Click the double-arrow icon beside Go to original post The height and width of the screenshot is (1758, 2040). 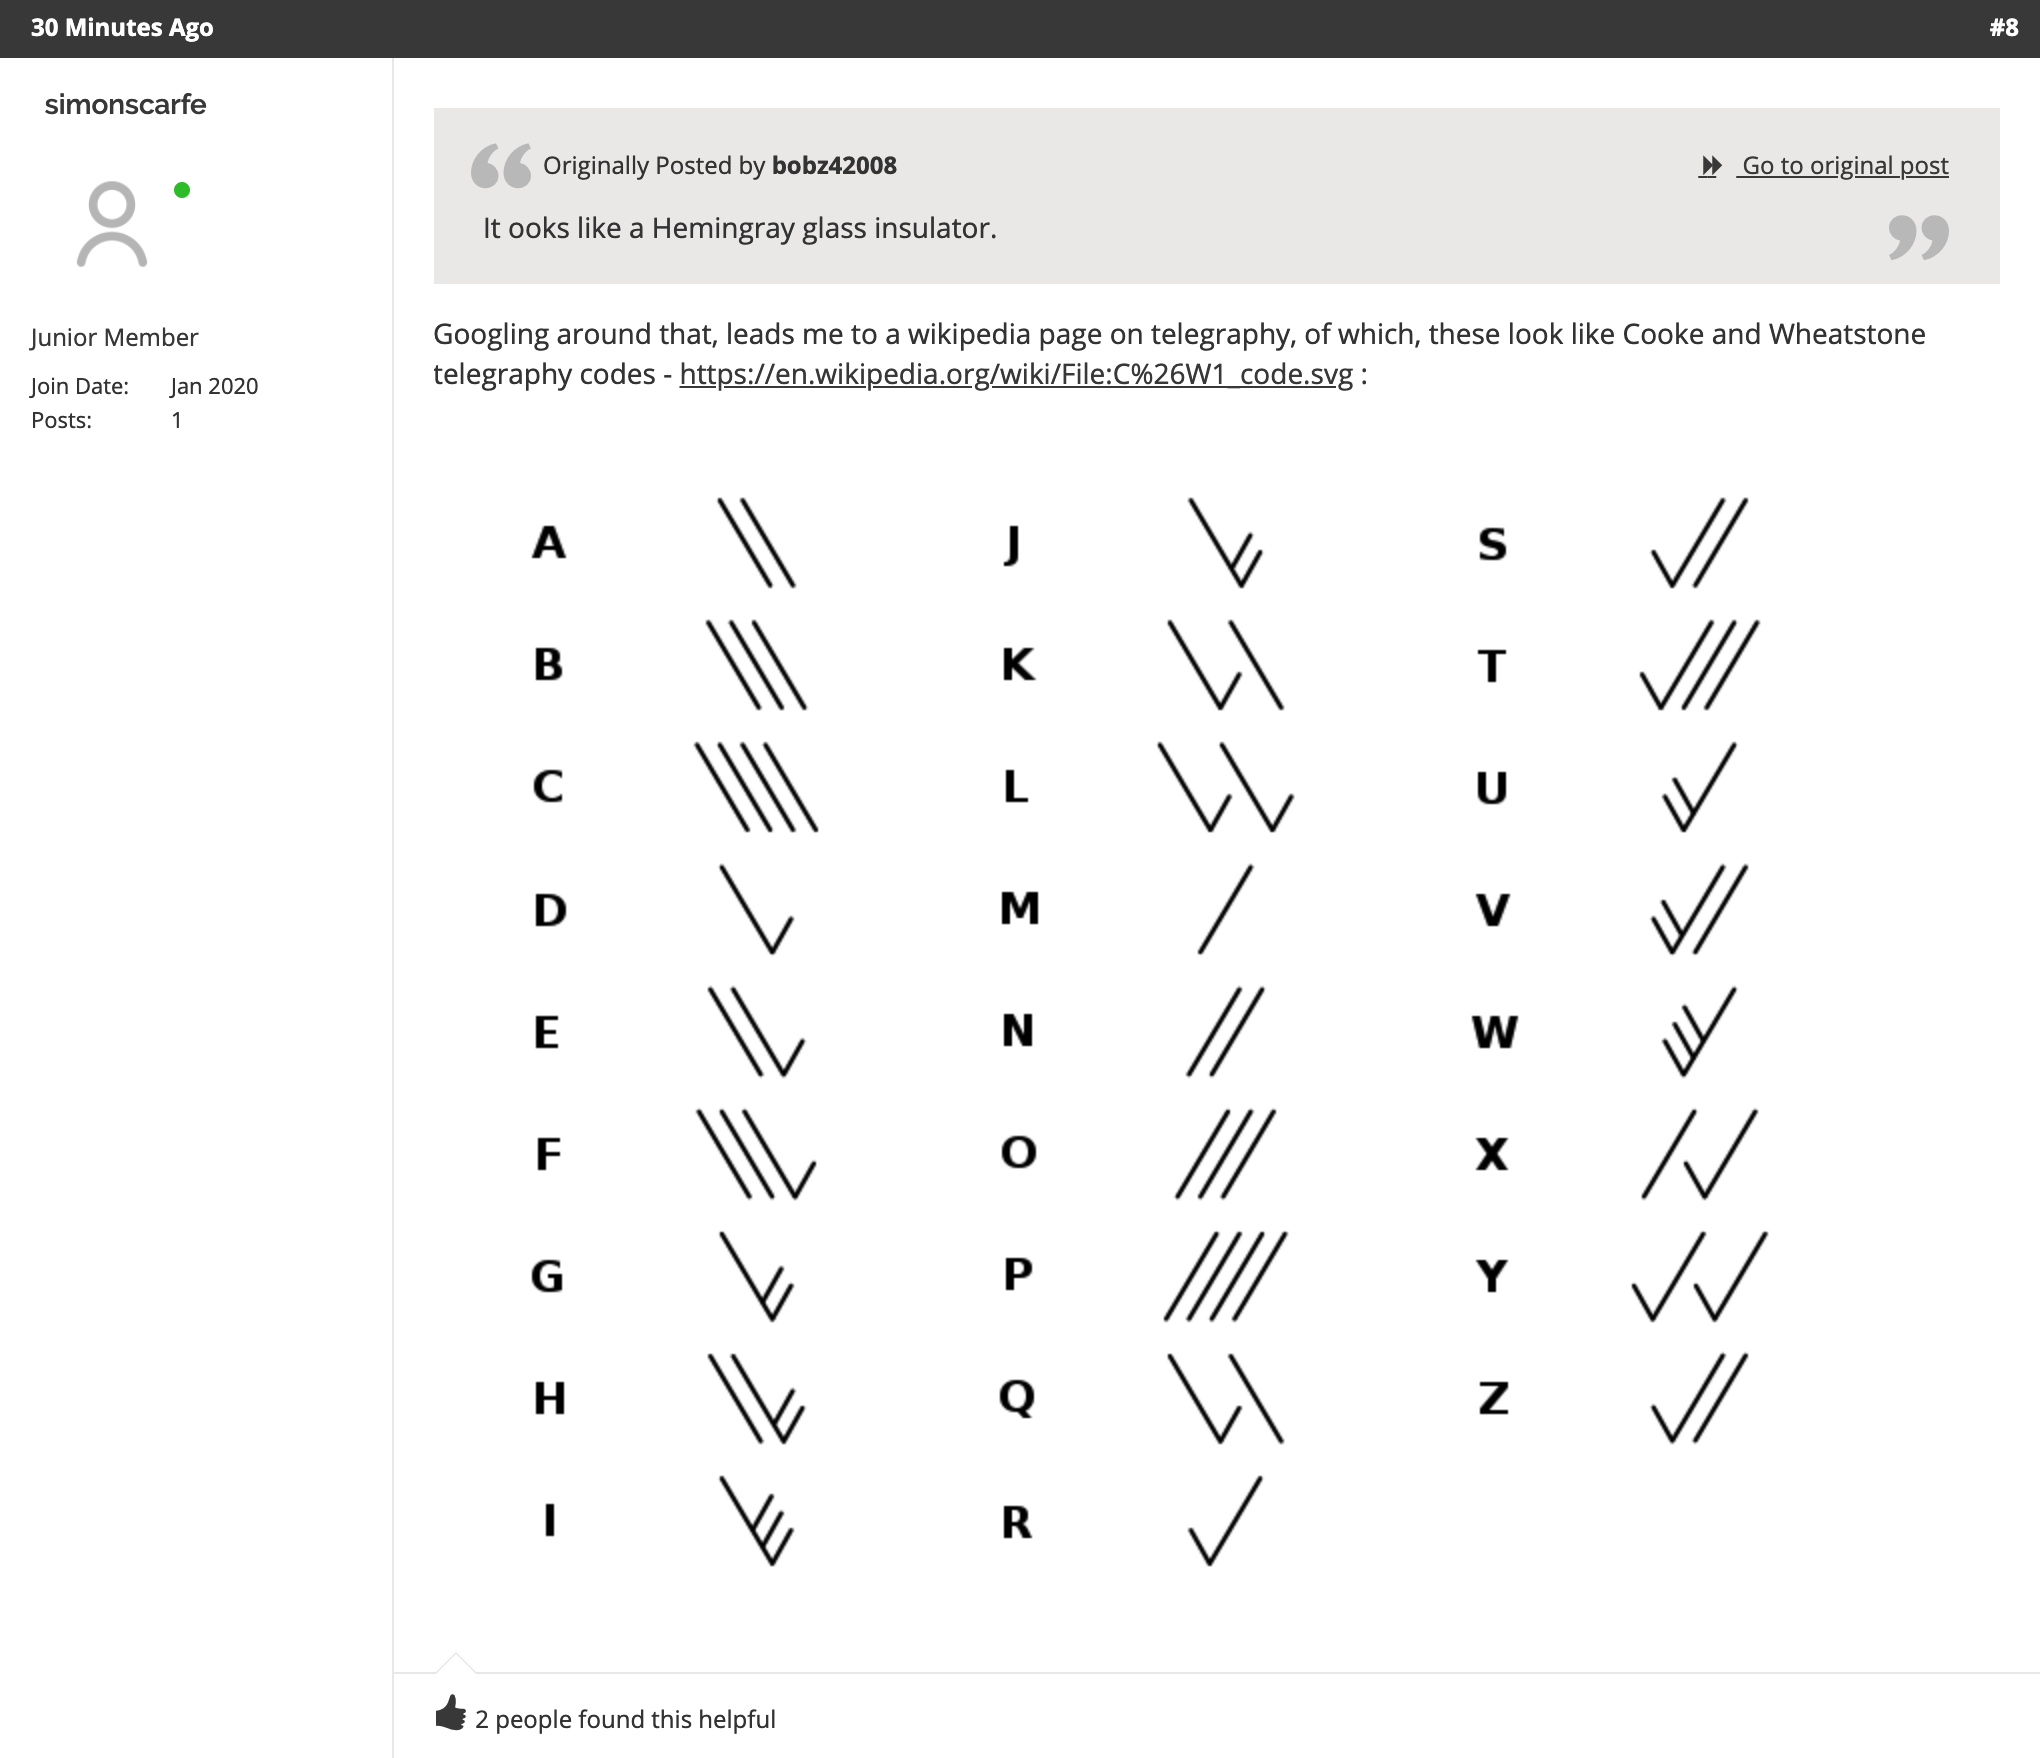tap(1710, 166)
